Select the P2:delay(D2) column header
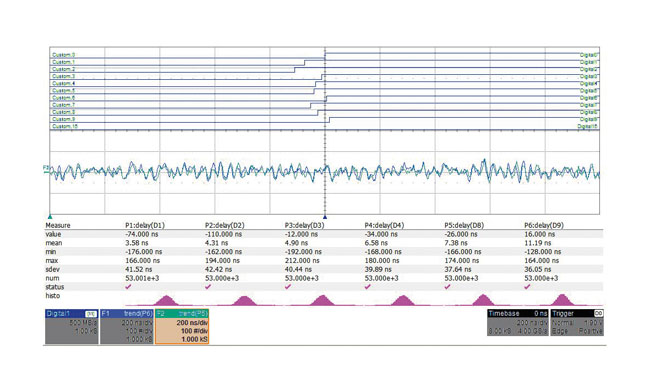The image size is (650, 390). pyautogui.click(x=225, y=225)
